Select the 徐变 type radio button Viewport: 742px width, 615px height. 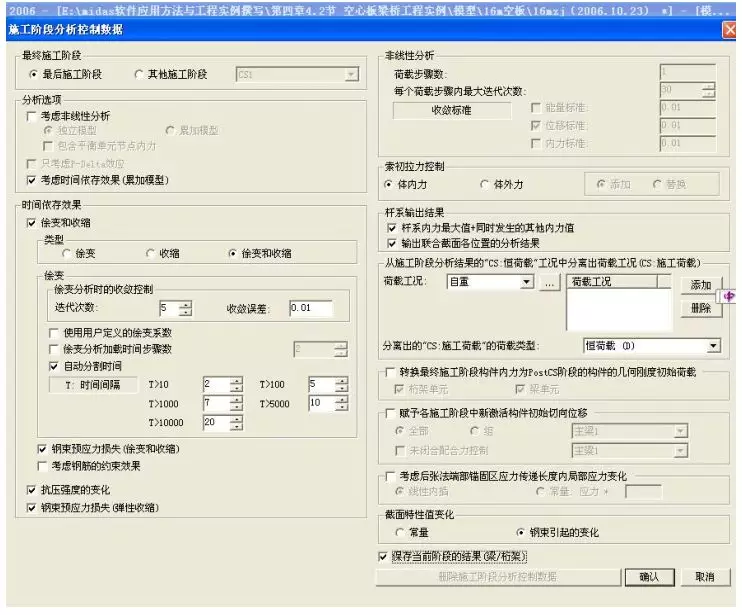click(67, 254)
